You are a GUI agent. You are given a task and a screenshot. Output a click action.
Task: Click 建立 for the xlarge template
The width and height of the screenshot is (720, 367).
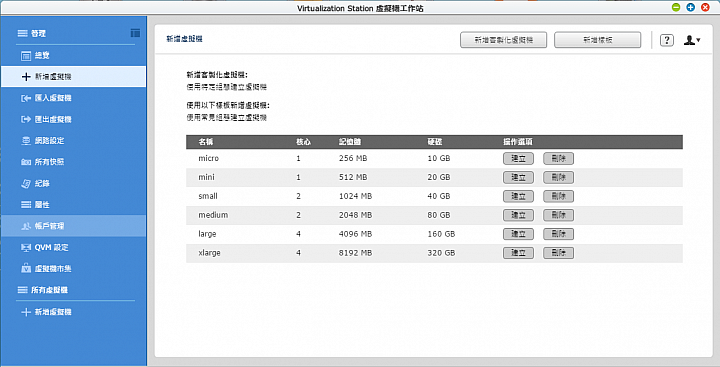(x=518, y=253)
